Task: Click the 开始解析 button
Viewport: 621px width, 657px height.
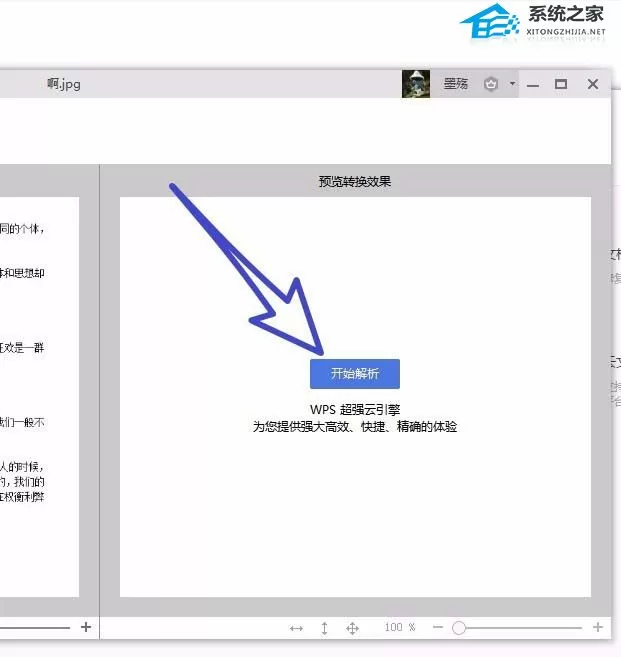Action: tap(354, 373)
